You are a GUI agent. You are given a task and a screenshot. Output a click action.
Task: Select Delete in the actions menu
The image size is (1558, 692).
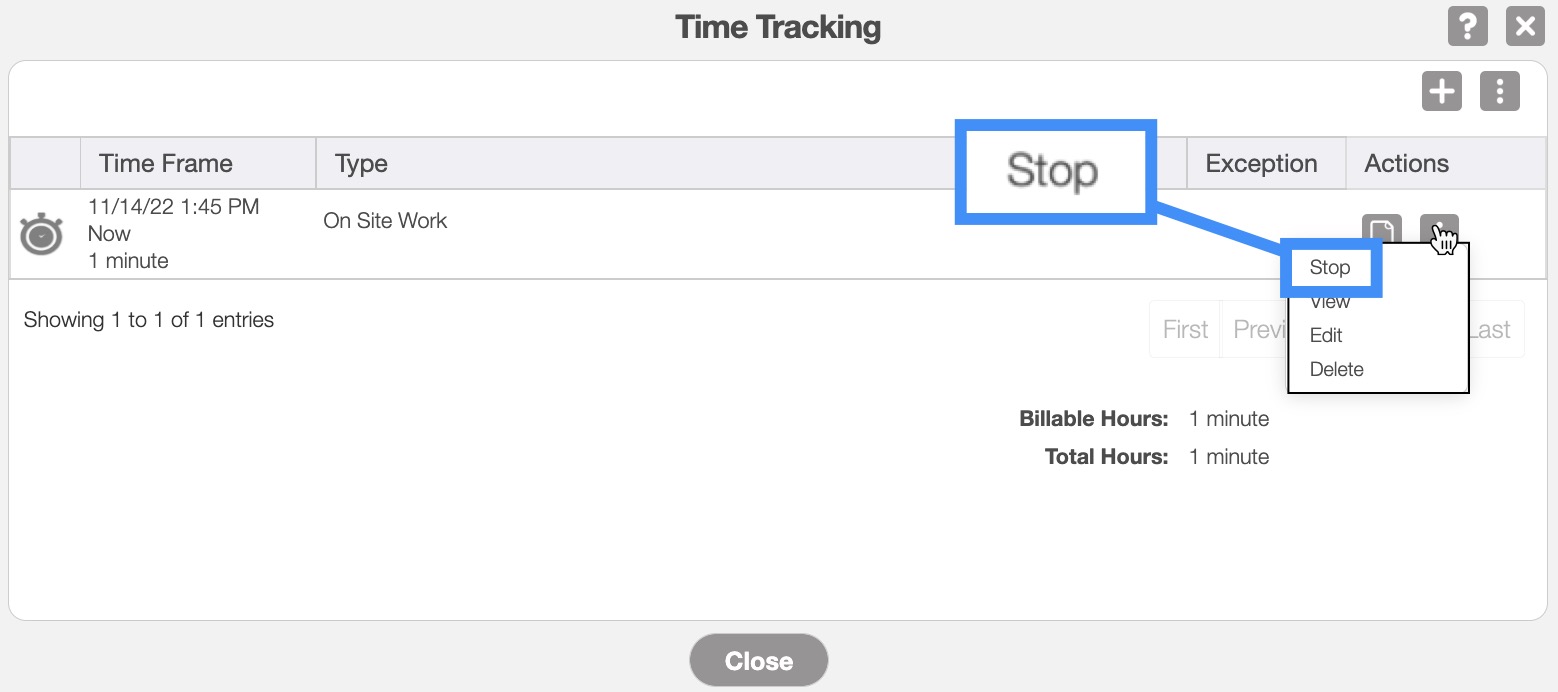click(x=1336, y=369)
